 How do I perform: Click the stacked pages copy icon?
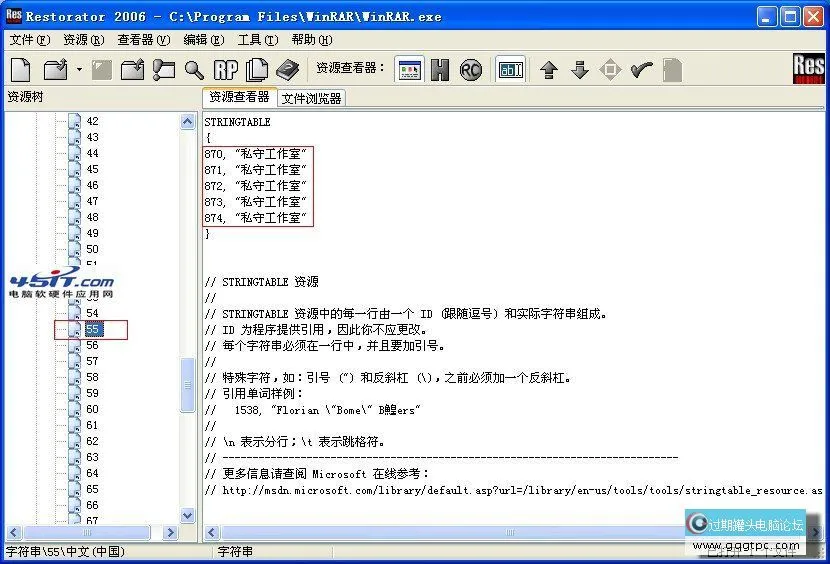pyautogui.click(x=257, y=69)
